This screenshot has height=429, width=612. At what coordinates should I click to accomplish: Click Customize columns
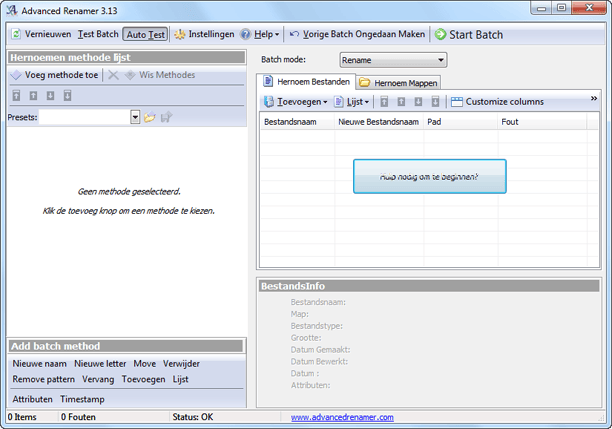(x=497, y=102)
